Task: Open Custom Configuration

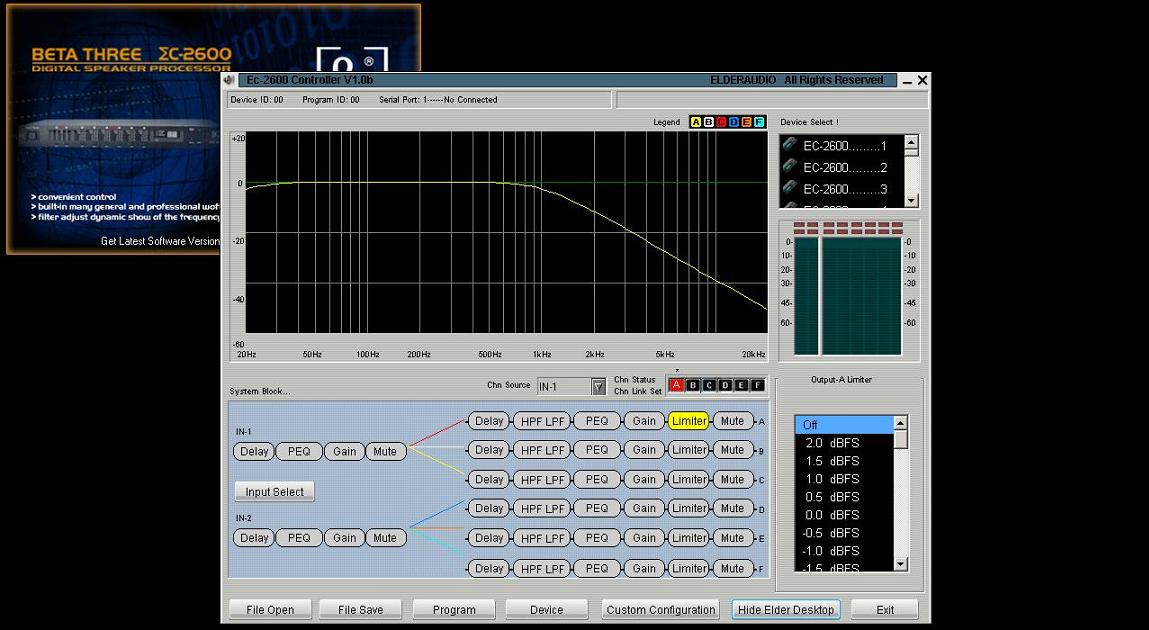Action: 660,609
